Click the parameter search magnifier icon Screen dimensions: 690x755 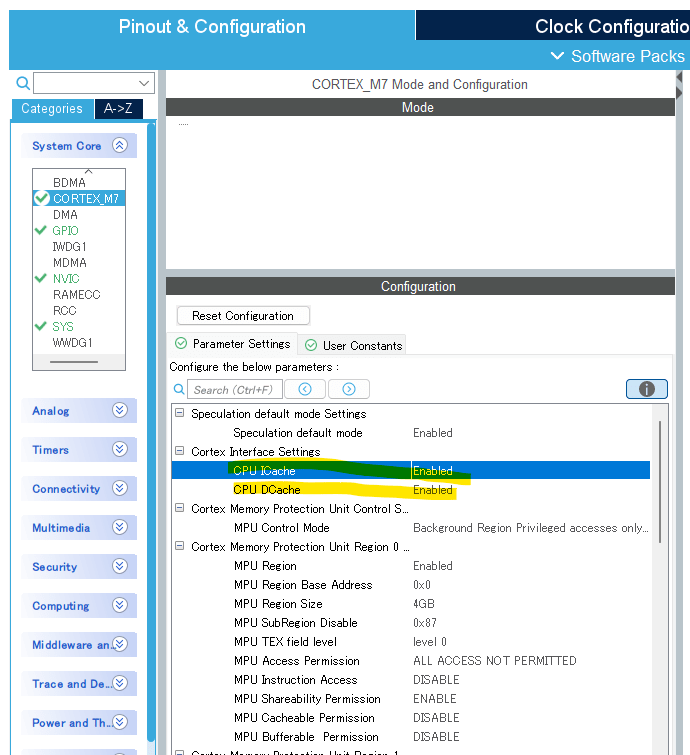point(179,389)
